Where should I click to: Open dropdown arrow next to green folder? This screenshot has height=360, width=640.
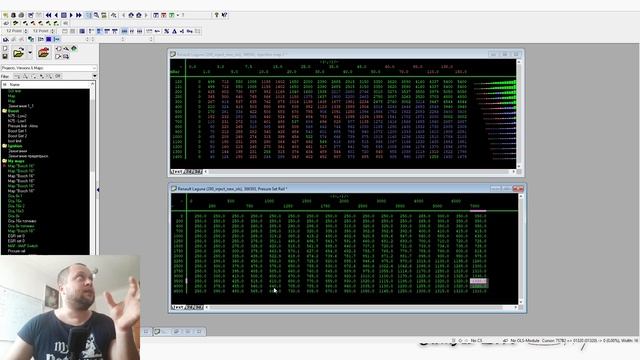(x=30, y=53)
